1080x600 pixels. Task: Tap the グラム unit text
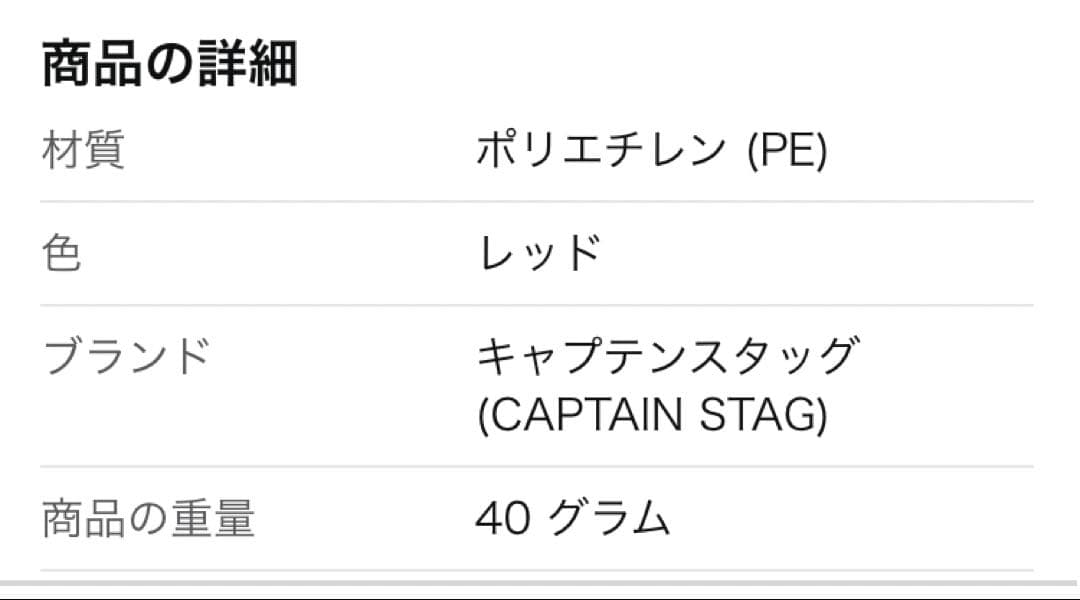[609, 519]
